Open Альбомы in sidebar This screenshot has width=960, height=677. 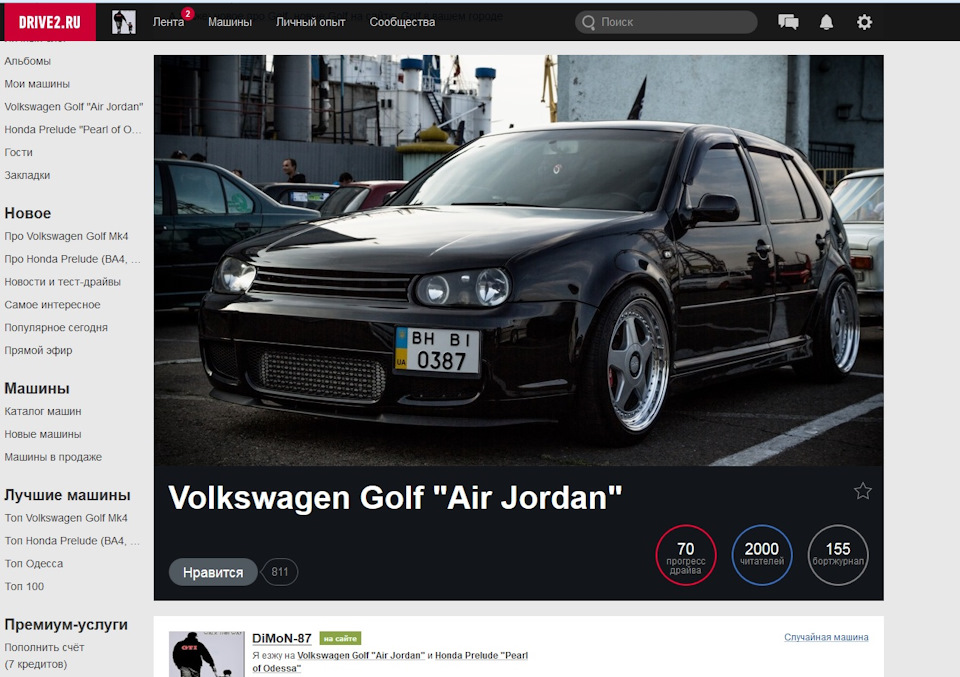pyautogui.click(x=28, y=61)
